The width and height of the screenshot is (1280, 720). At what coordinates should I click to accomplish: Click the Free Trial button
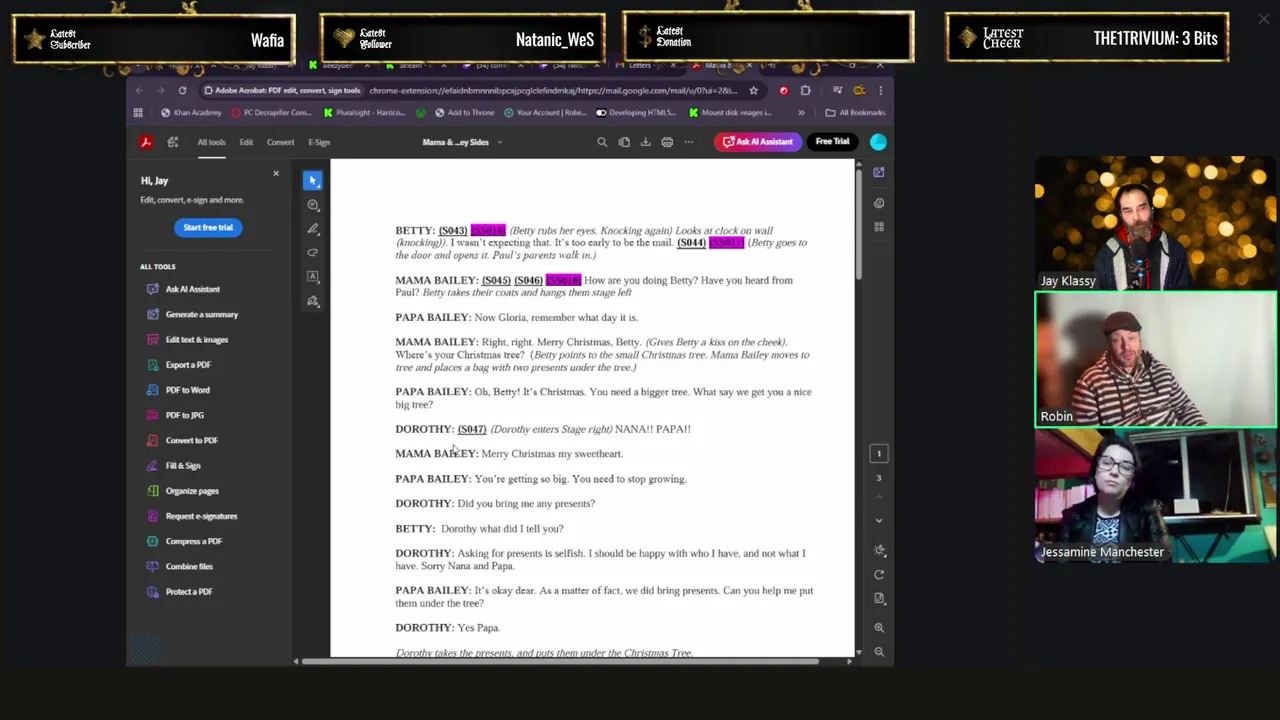click(832, 142)
